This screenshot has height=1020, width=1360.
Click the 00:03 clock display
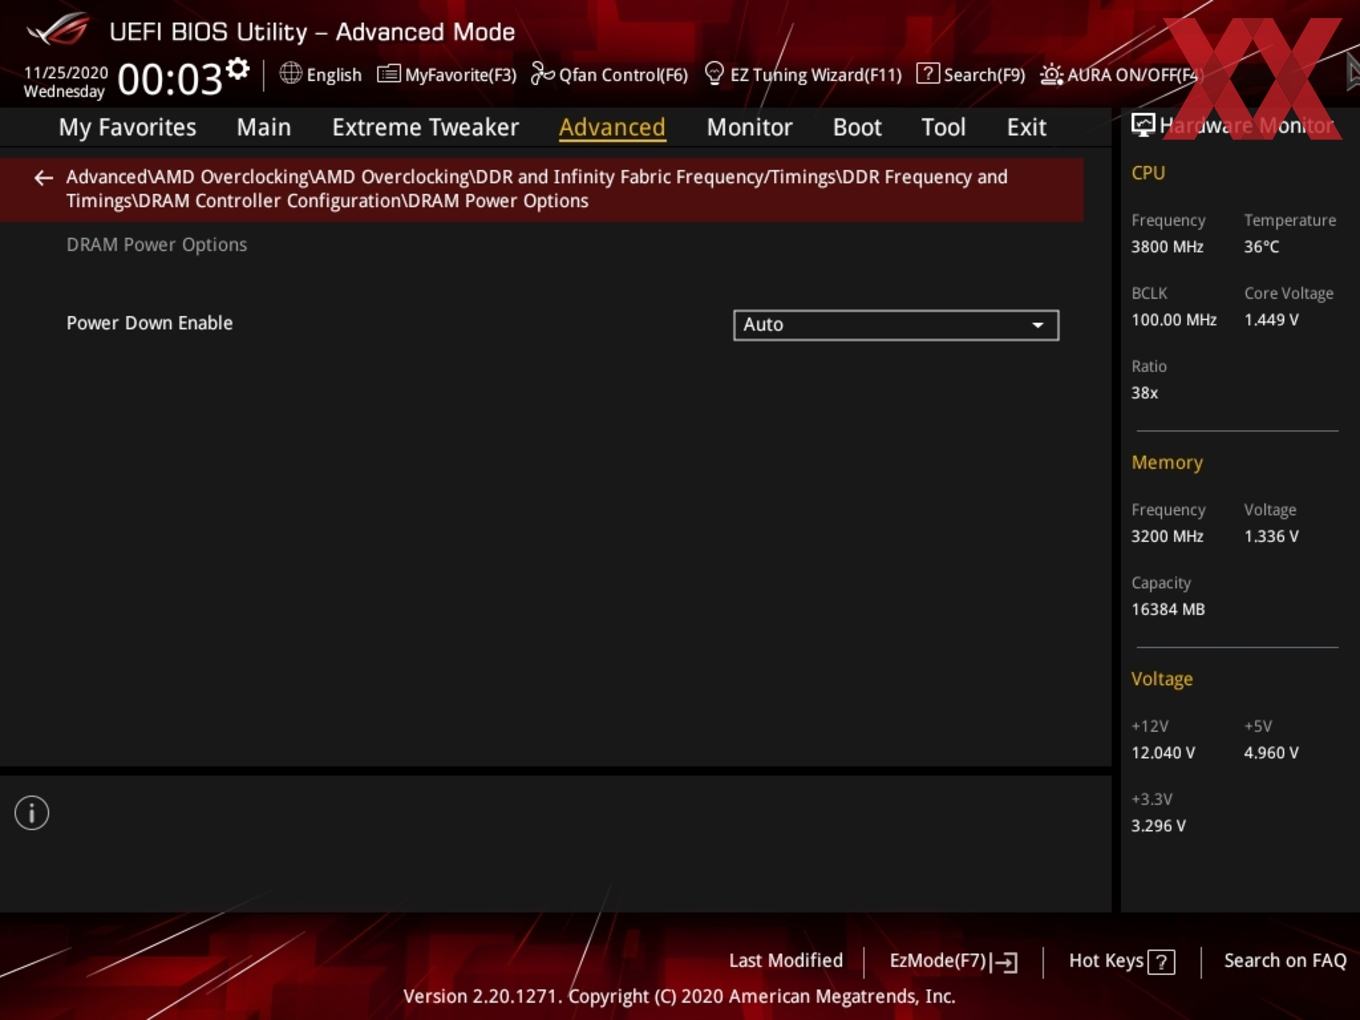pyautogui.click(x=169, y=79)
